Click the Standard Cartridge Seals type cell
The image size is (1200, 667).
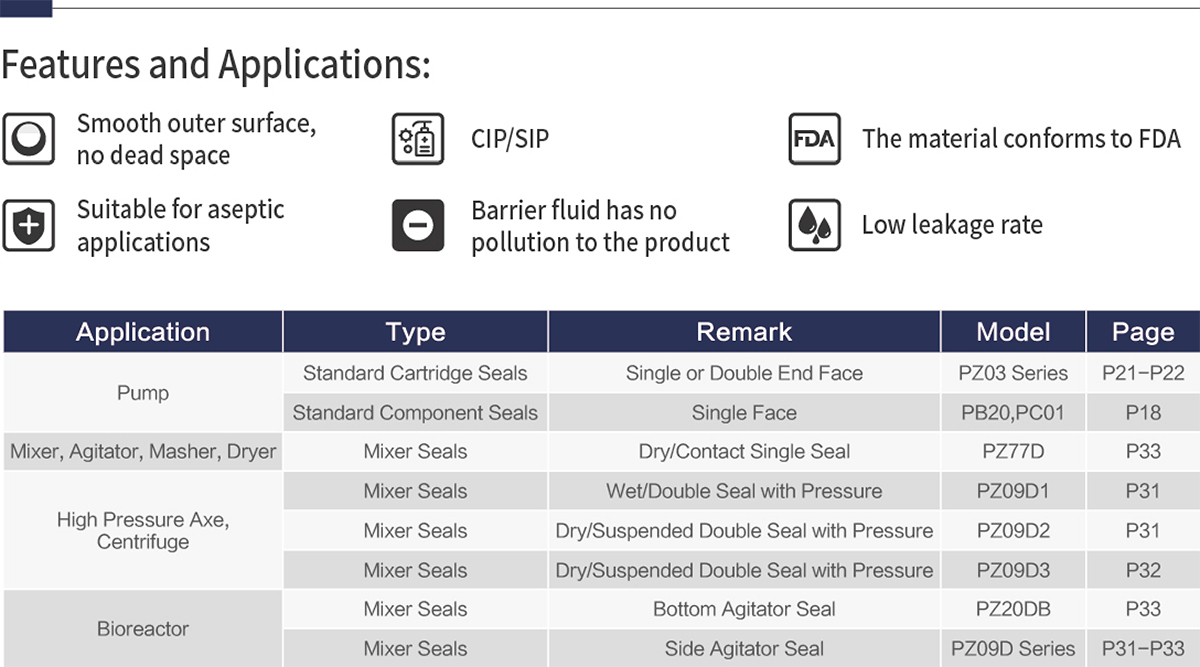tap(415, 374)
